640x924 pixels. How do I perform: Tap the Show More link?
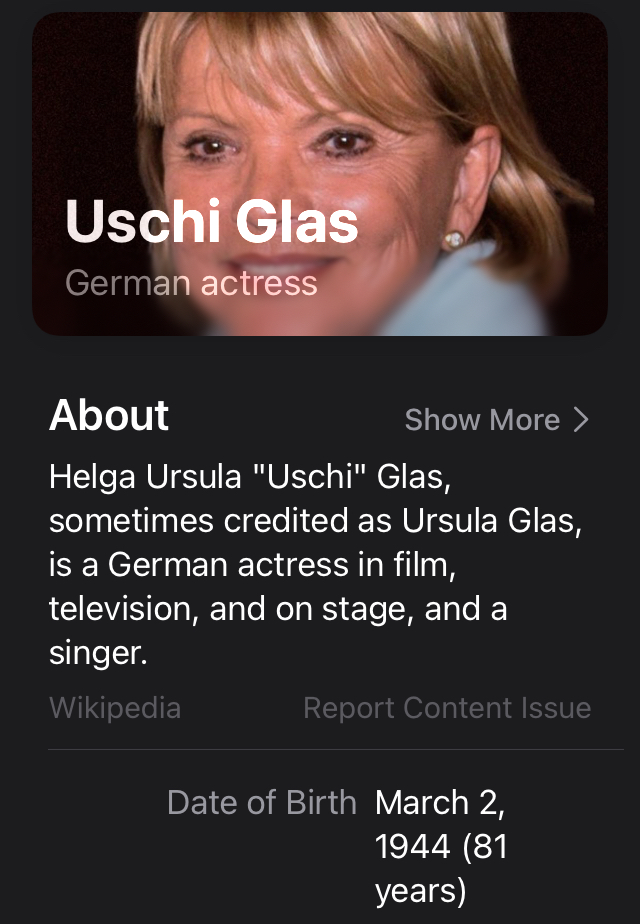(482, 420)
